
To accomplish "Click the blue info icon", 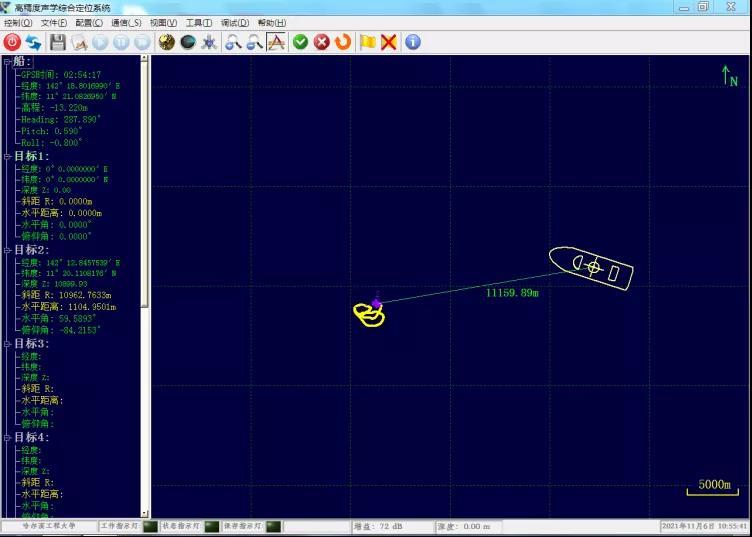I will 412,42.
